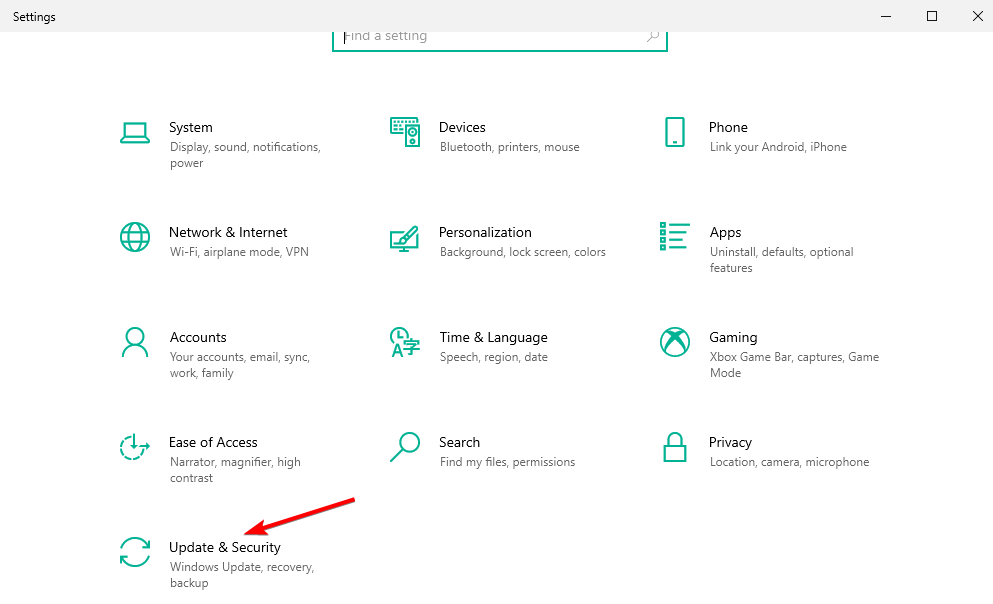Select the Accounts person icon

point(135,343)
